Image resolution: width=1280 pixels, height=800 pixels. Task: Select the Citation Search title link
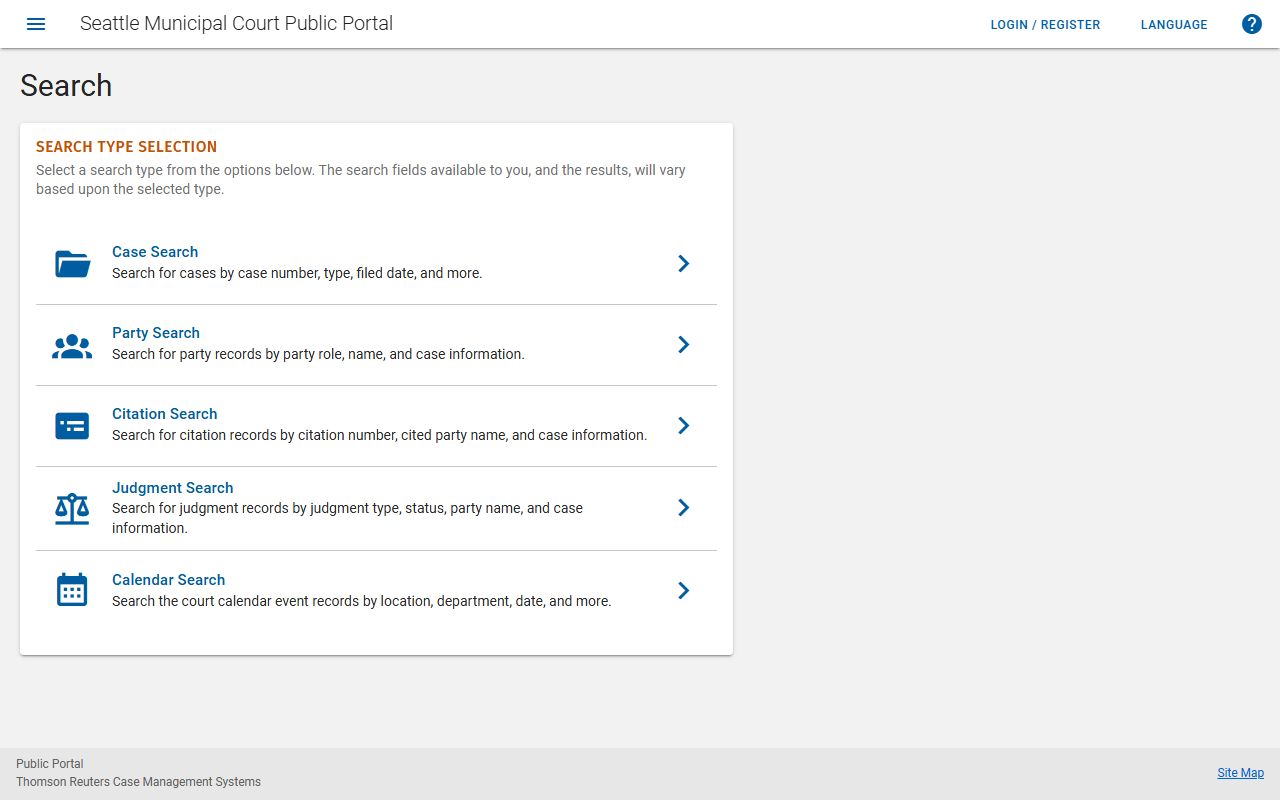pos(165,414)
